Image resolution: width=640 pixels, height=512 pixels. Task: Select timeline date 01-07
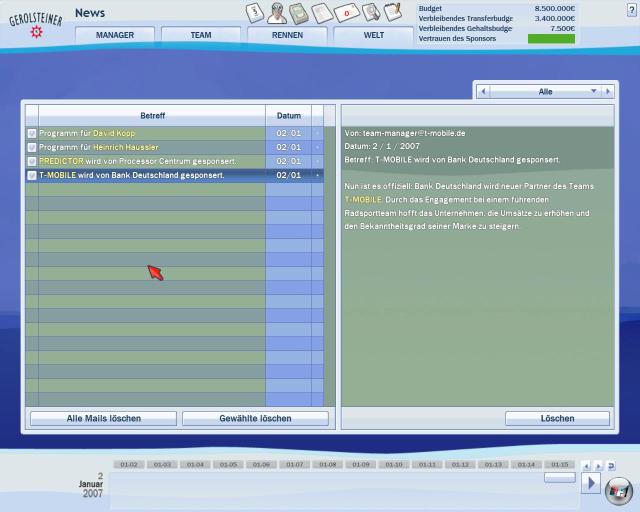coord(294,465)
